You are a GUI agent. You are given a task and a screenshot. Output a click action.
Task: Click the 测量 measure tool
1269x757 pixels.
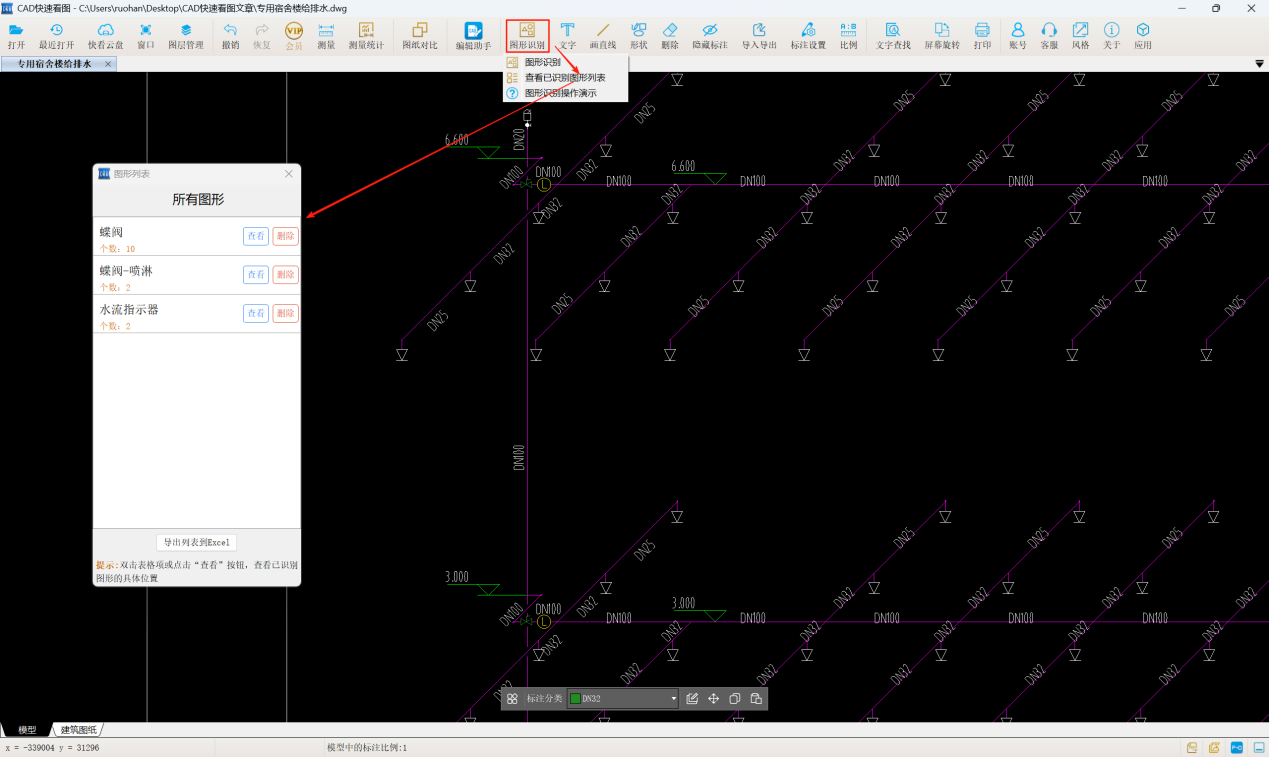[326, 36]
